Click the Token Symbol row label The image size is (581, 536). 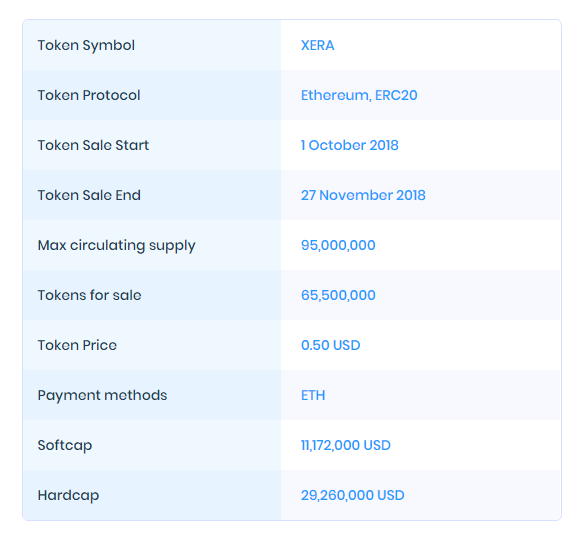coord(86,46)
